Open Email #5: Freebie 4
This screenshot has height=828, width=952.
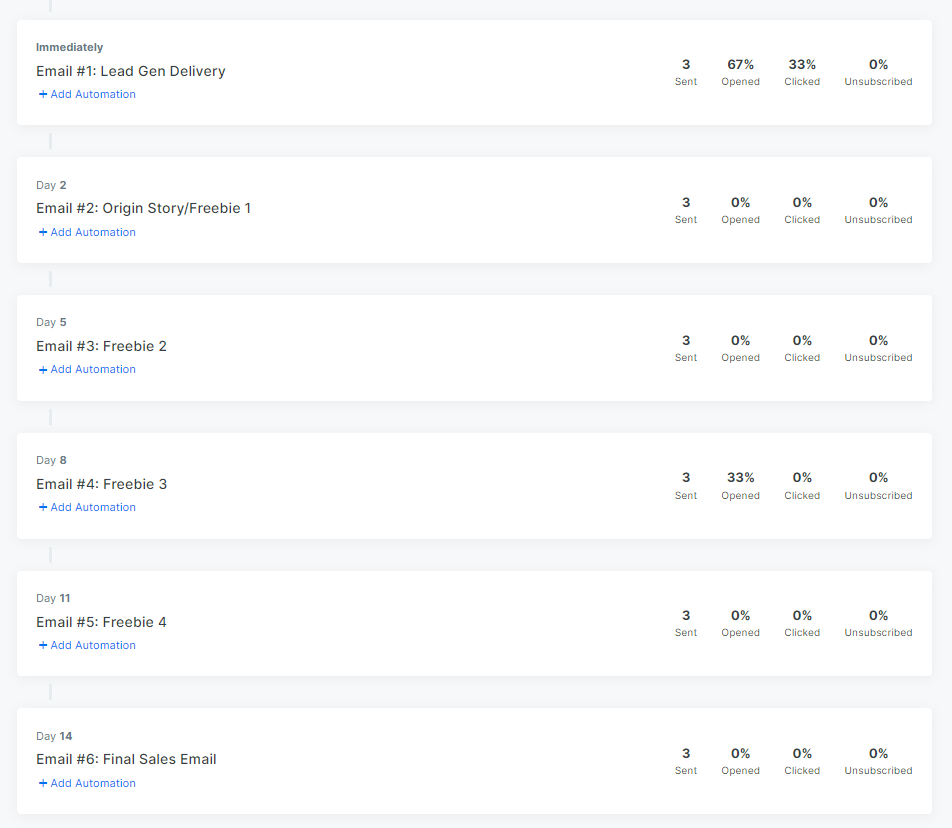pos(101,622)
